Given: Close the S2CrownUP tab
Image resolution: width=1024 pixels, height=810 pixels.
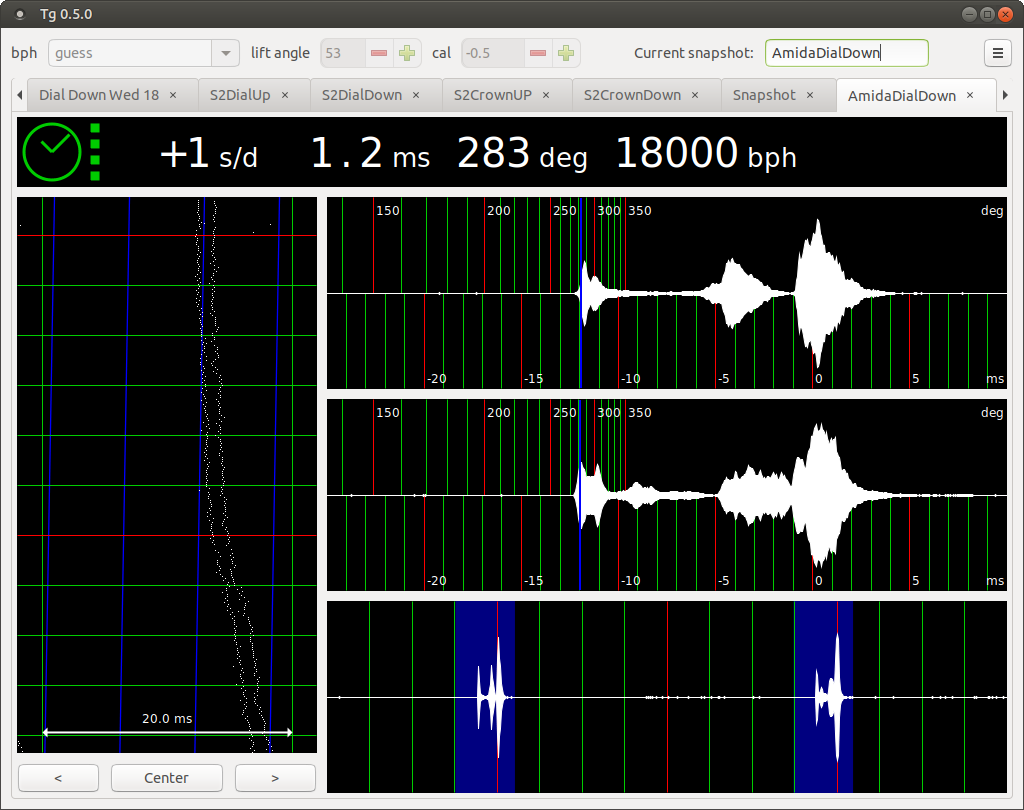Looking at the screenshot, I should point(546,95).
